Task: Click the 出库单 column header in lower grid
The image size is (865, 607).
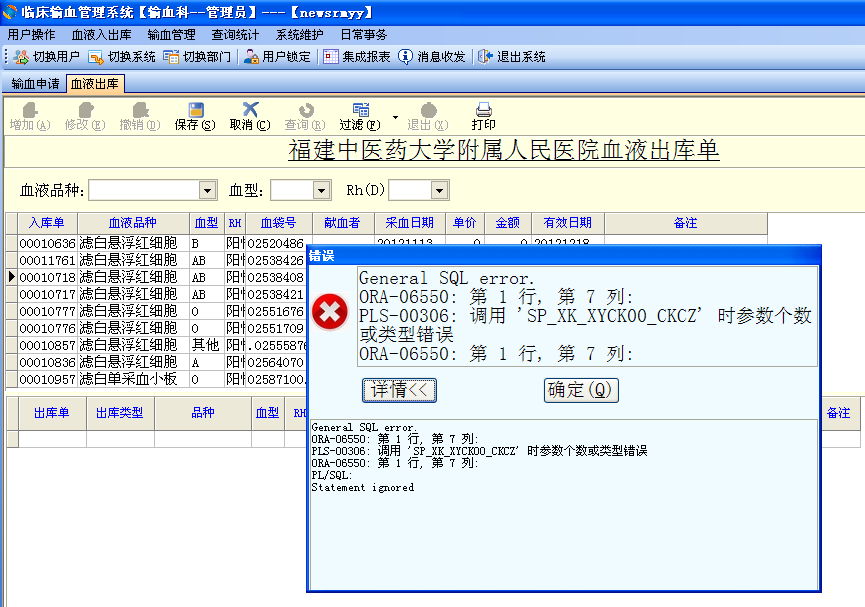Action: pyautogui.click(x=52, y=413)
